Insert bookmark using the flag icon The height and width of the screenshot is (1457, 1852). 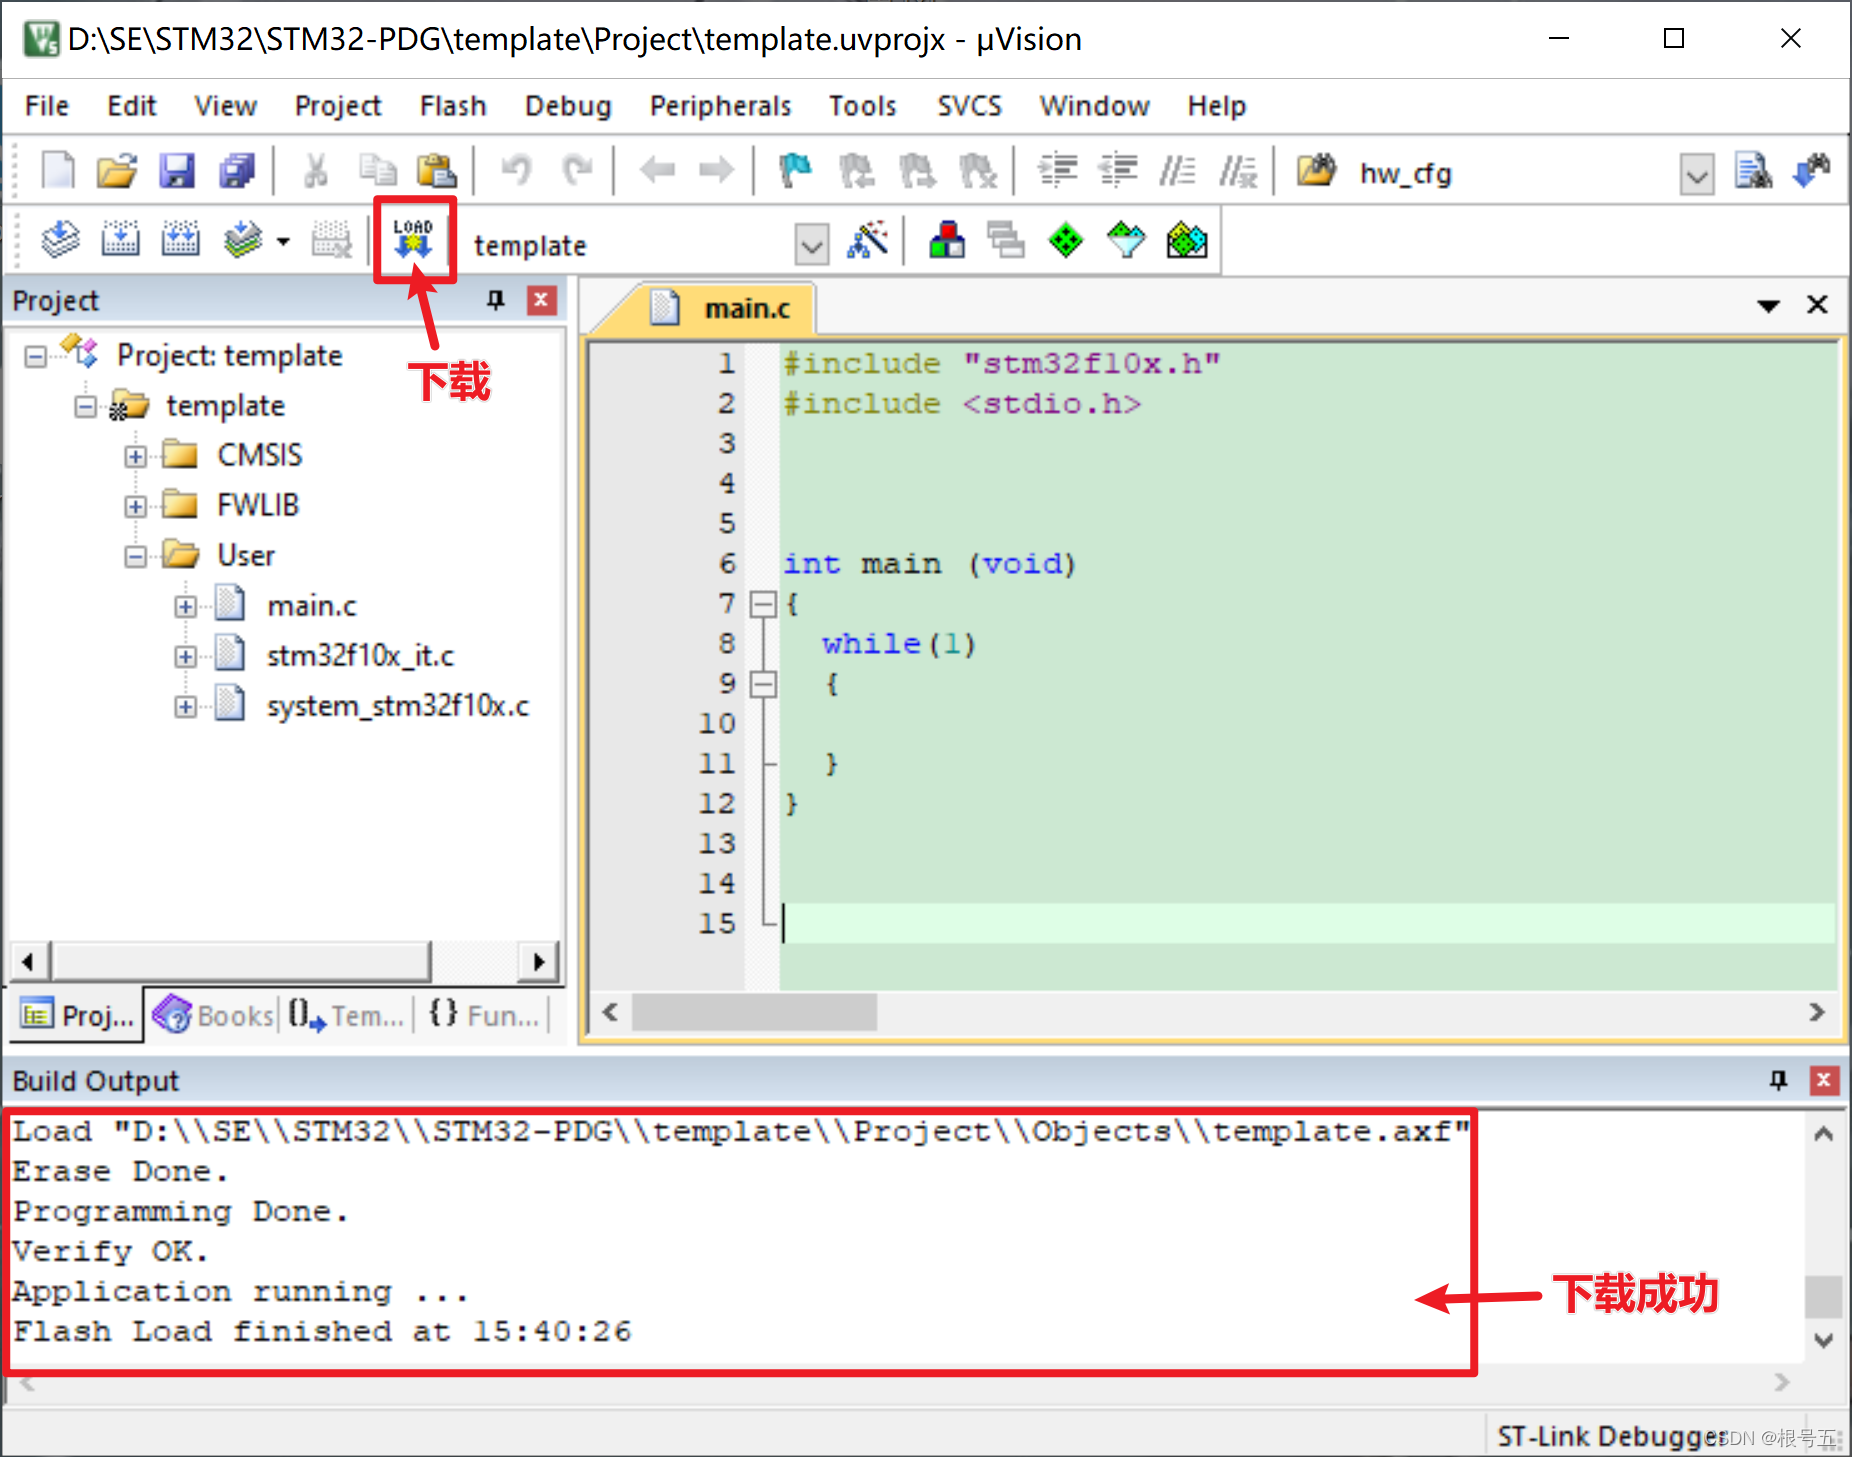(x=795, y=171)
